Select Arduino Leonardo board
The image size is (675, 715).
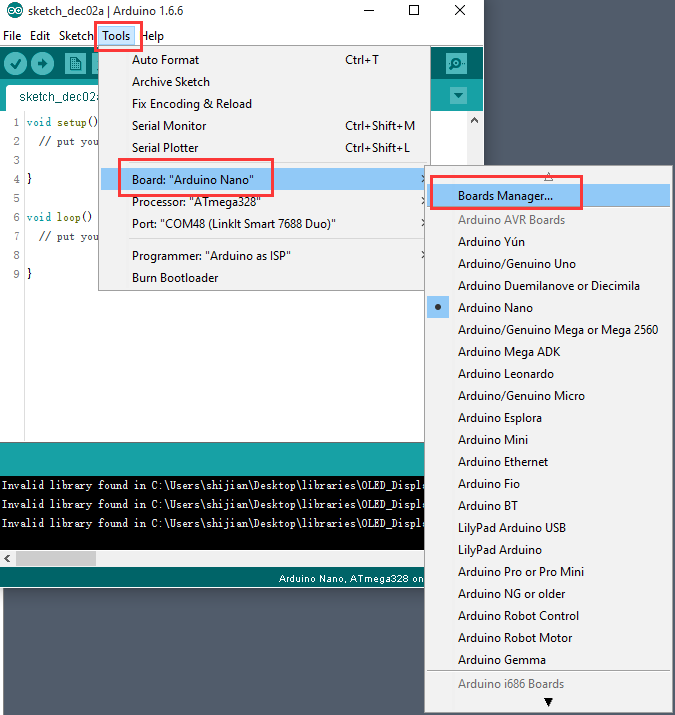[x=549, y=374]
